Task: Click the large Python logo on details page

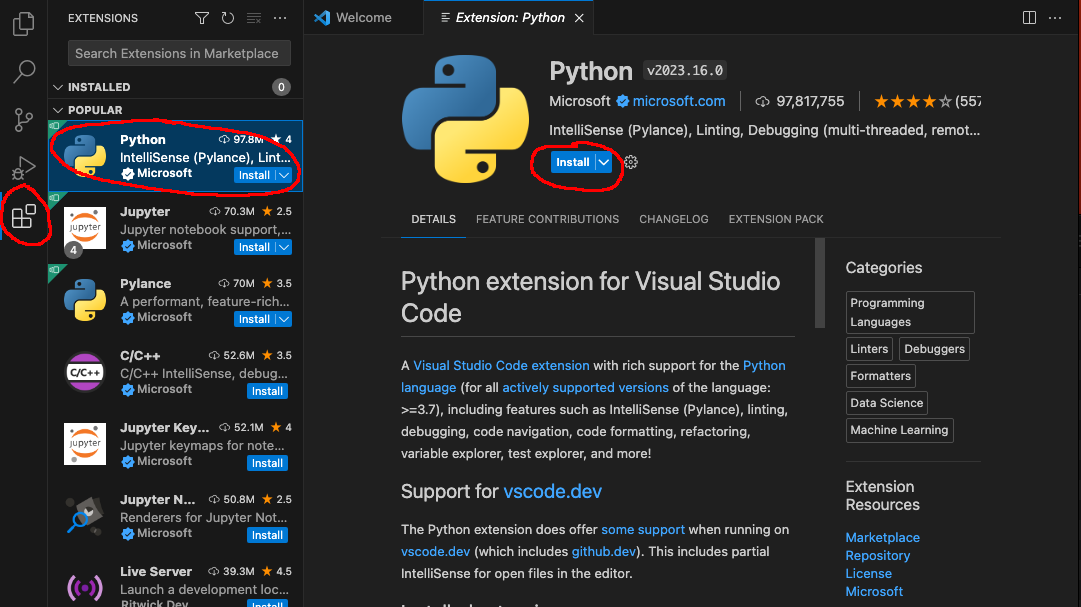Action: (x=465, y=119)
